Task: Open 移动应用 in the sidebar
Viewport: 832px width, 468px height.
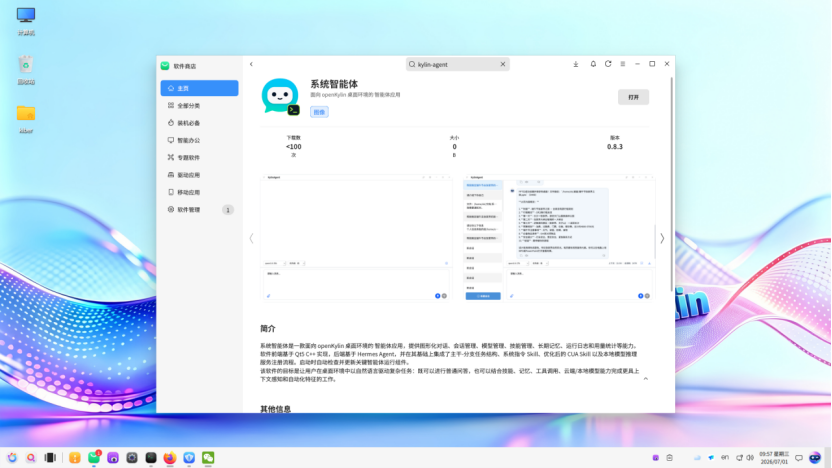Action: coord(200,192)
